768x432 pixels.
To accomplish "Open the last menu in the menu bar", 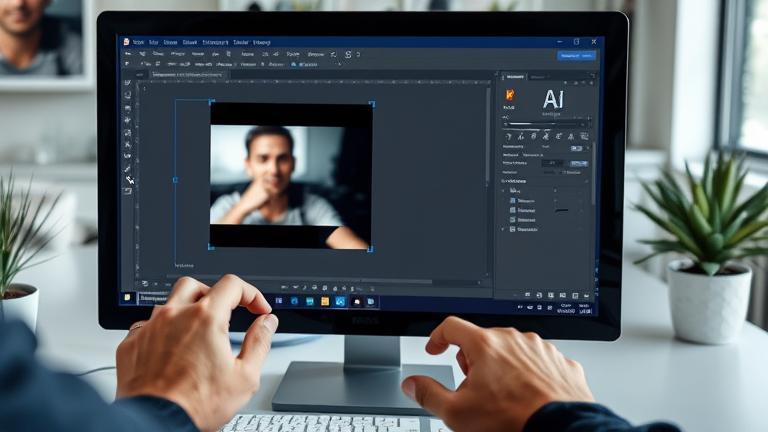I will (x=262, y=43).
